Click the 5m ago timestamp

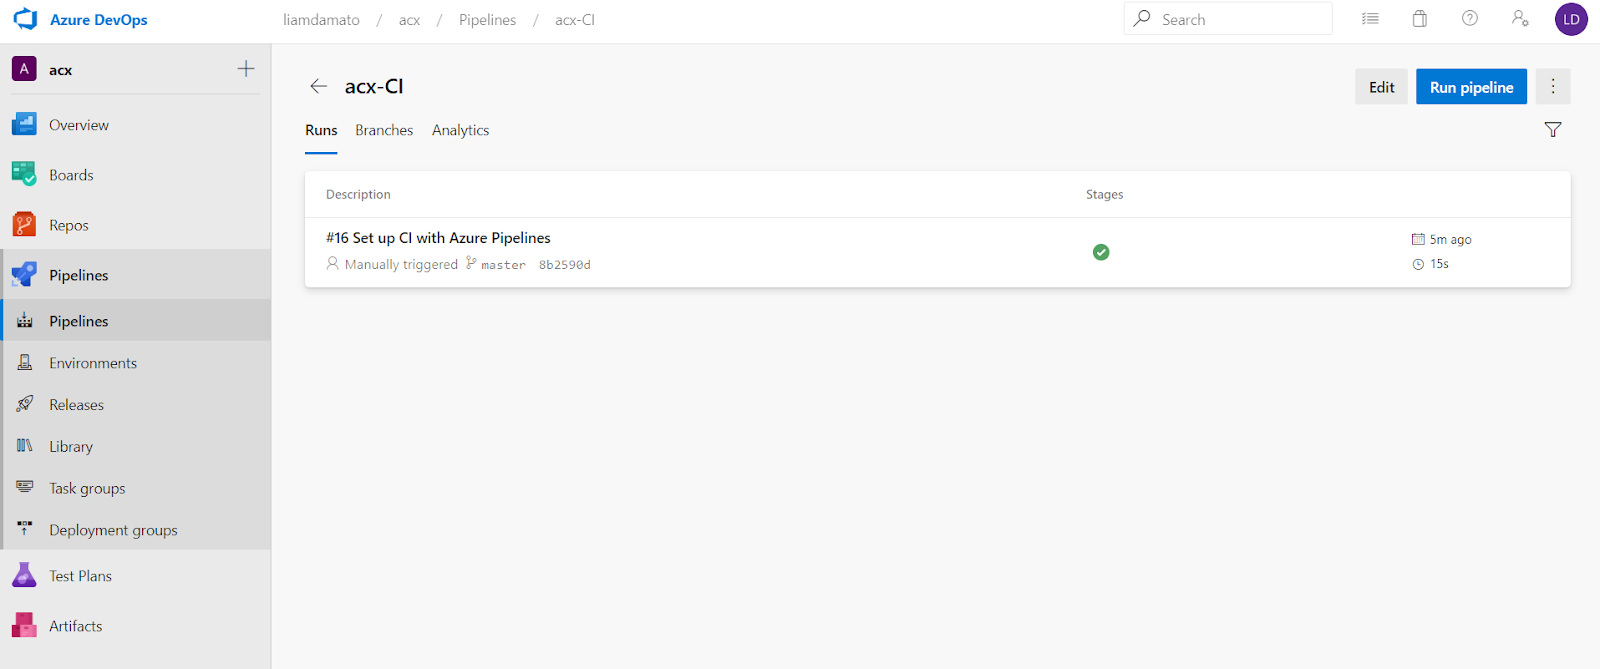point(1450,240)
